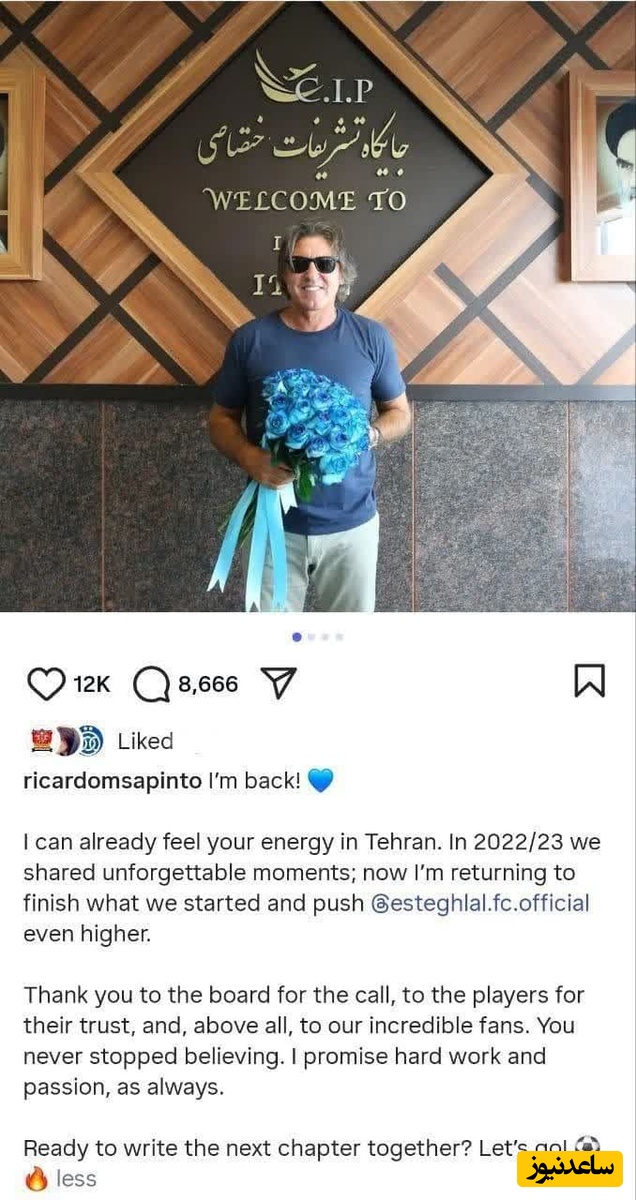Tap first liker avatar thumbnail
Viewport: 636px width, 1200px height.
pyautogui.click(x=42, y=741)
